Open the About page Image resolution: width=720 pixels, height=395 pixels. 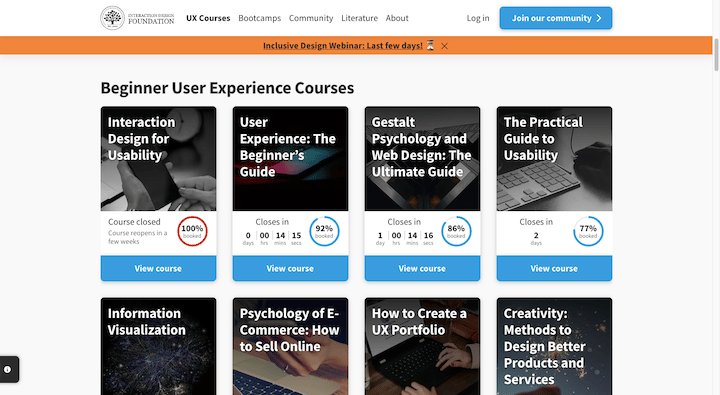tap(397, 18)
